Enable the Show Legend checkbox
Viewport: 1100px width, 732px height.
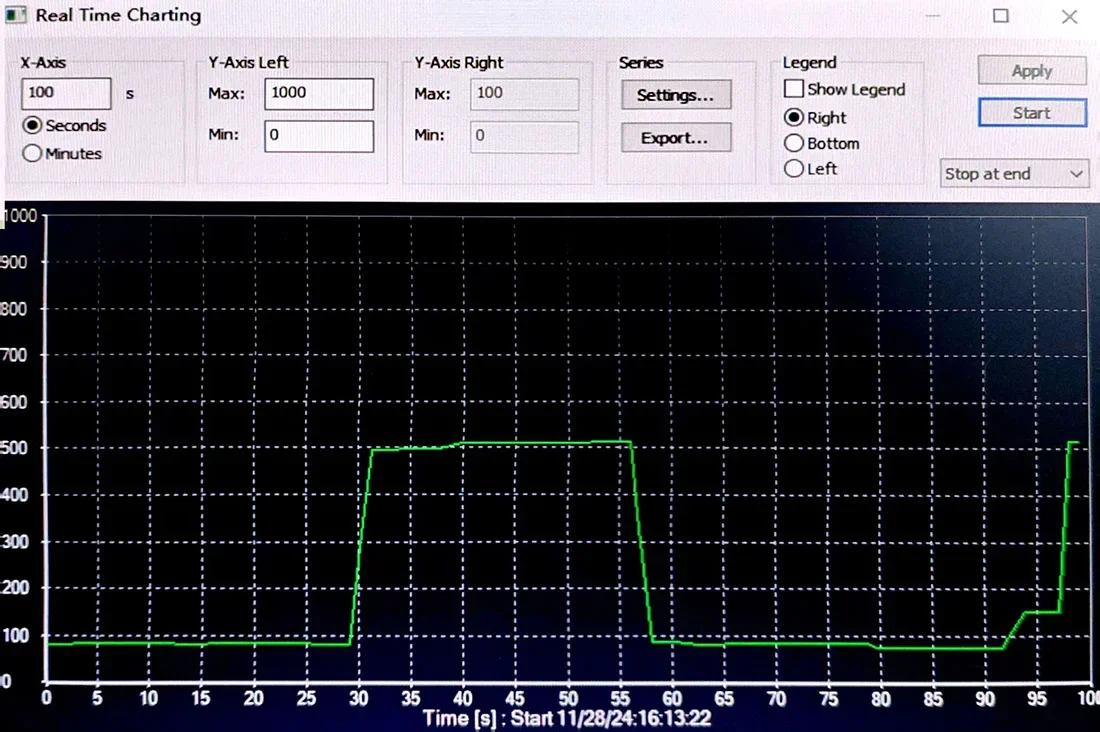click(x=793, y=89)
